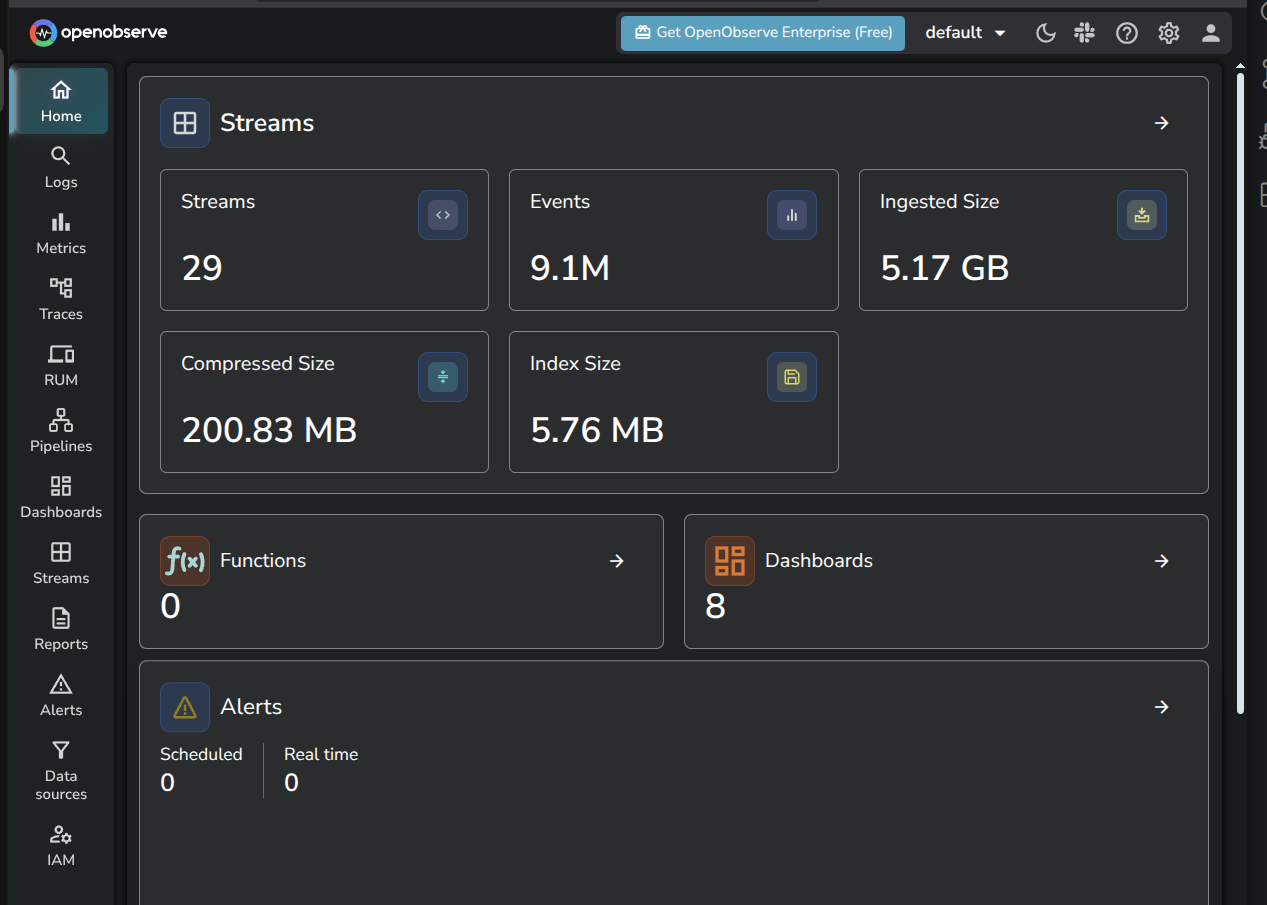Click the arrow on the Alerts card
The image size is (1267, 905).
1162,707
